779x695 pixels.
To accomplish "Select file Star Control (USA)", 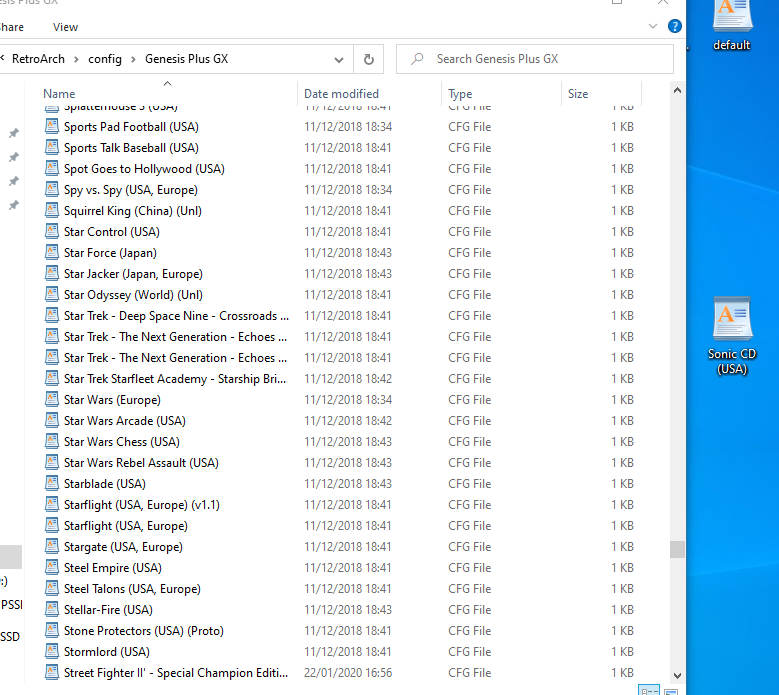I will coord(112,232).
